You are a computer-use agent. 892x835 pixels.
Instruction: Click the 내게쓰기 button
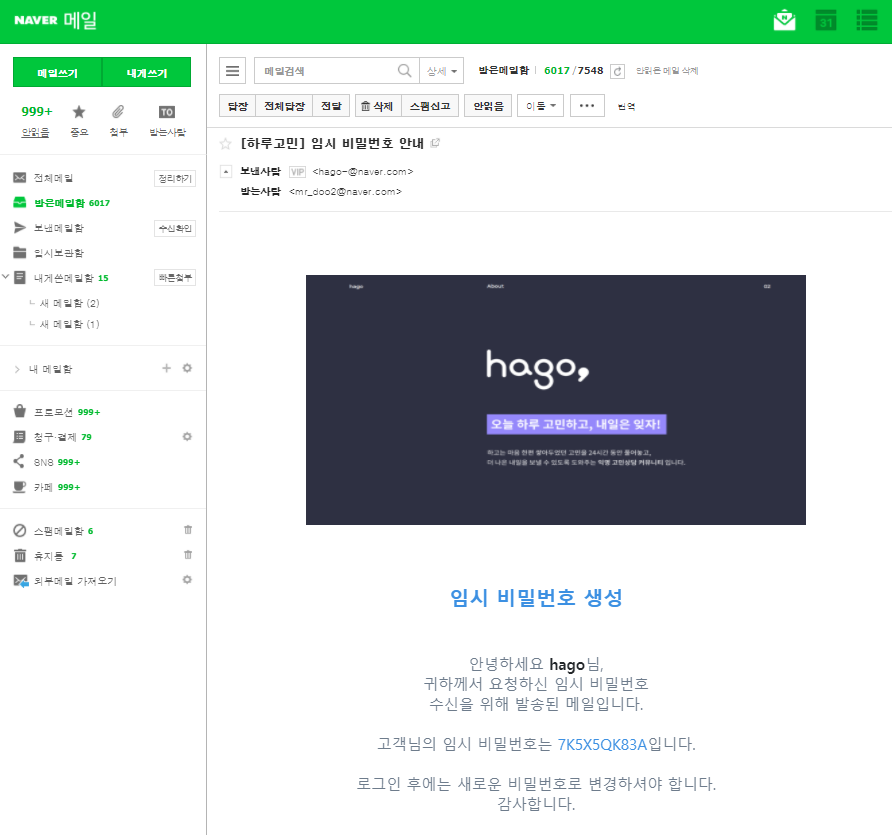(x=147, y=72)
